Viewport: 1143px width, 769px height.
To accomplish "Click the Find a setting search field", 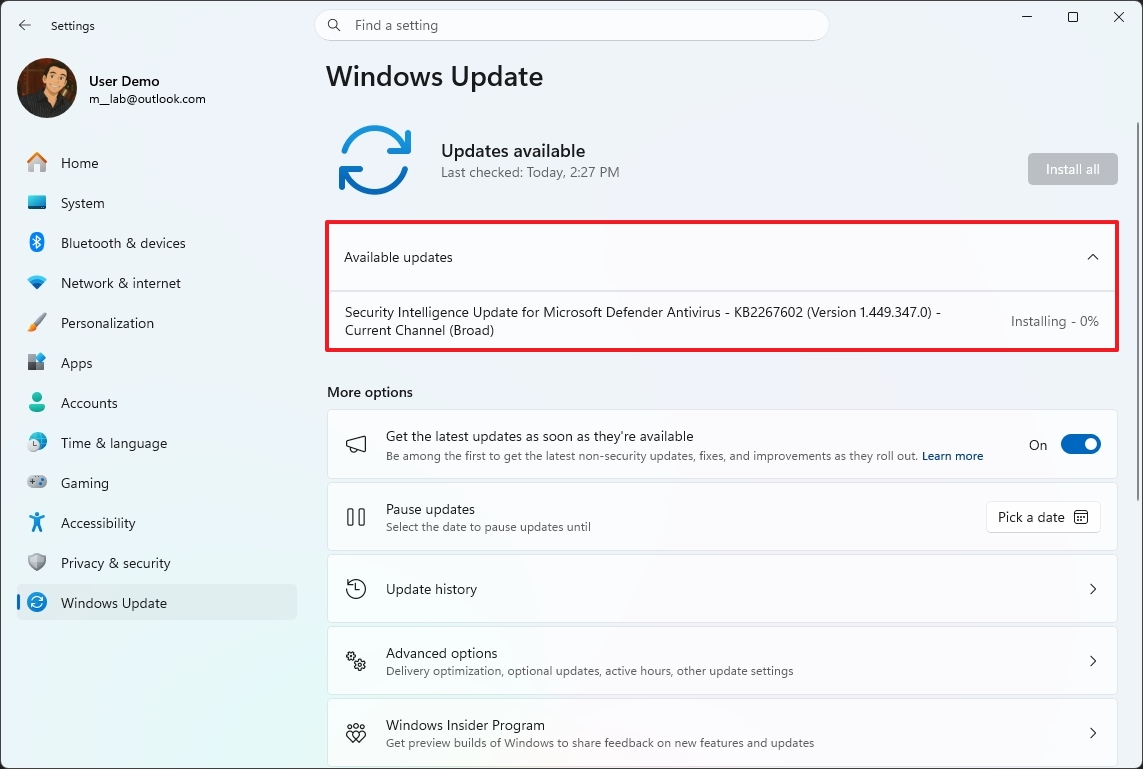I will coord(571,25).
